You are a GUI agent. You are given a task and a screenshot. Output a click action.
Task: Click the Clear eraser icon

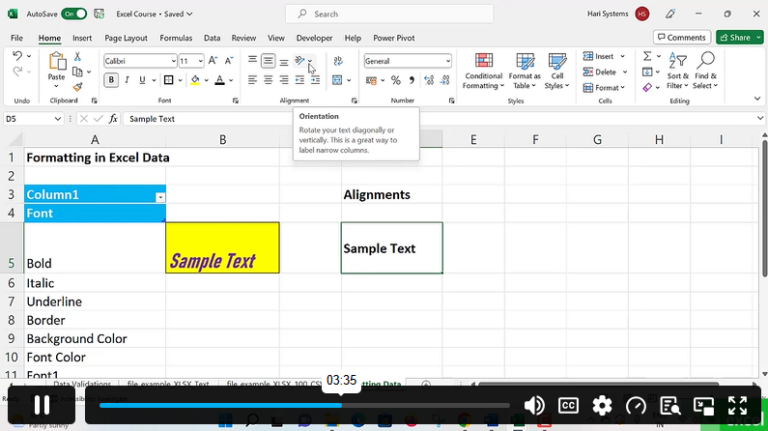647,87
